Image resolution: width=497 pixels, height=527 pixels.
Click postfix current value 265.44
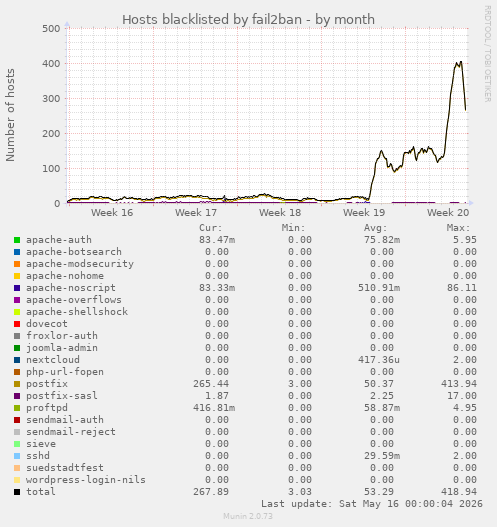(x=211, y=384)
